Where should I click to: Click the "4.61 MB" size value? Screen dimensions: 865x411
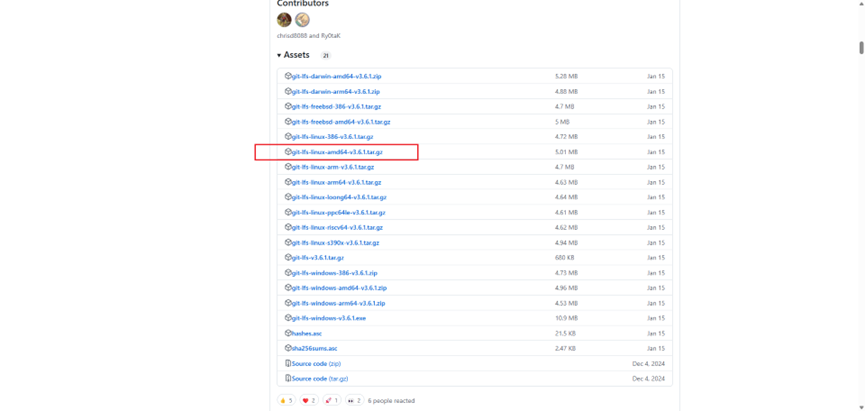[566, 212]
